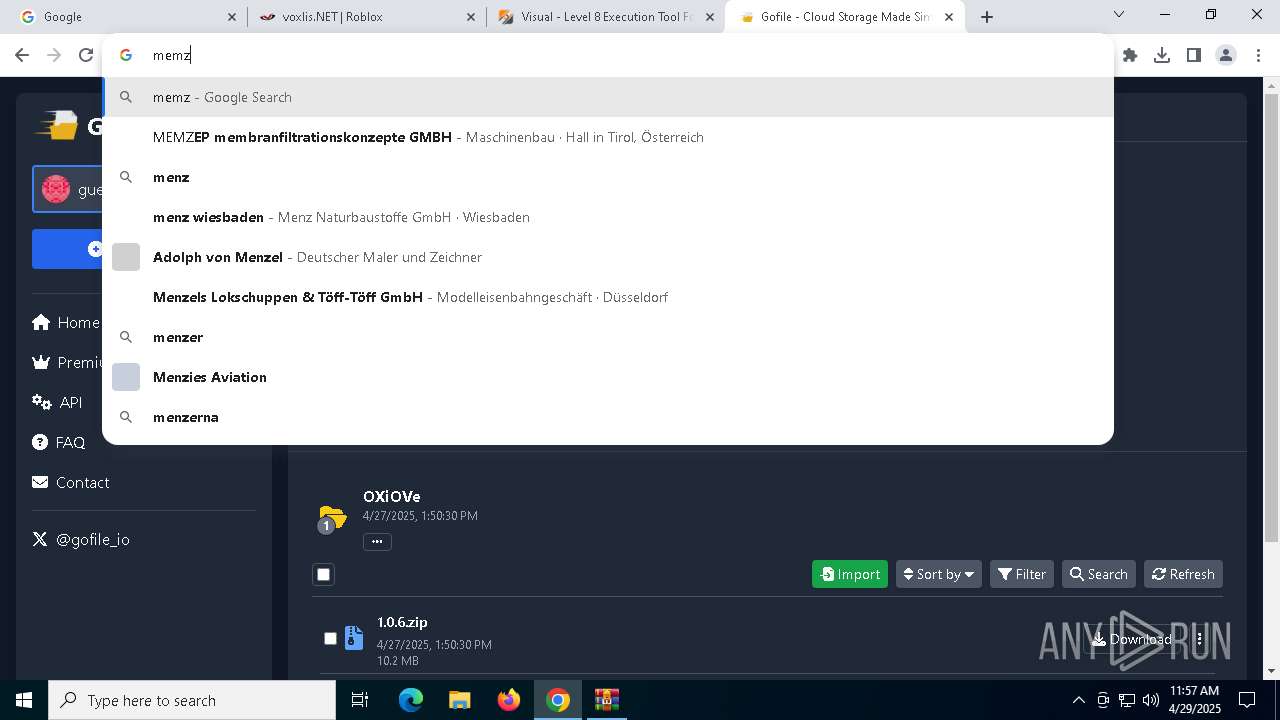Click the Filter button

click(x=1022, y=574)
